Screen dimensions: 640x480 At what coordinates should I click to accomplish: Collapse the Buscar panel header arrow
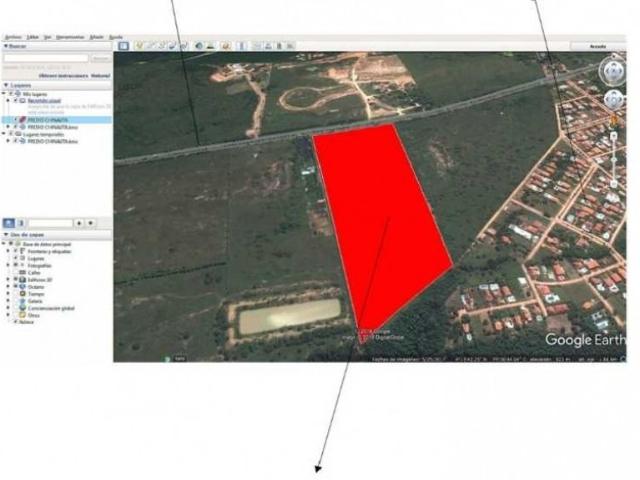(6, 46)
